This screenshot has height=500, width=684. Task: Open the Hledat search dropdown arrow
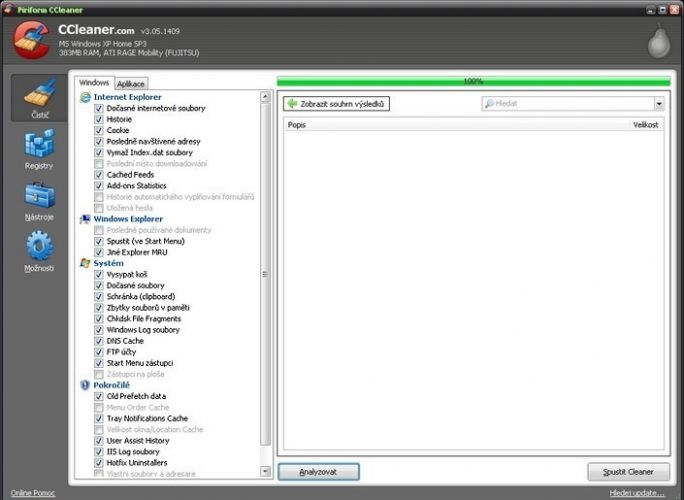point(659,104)
